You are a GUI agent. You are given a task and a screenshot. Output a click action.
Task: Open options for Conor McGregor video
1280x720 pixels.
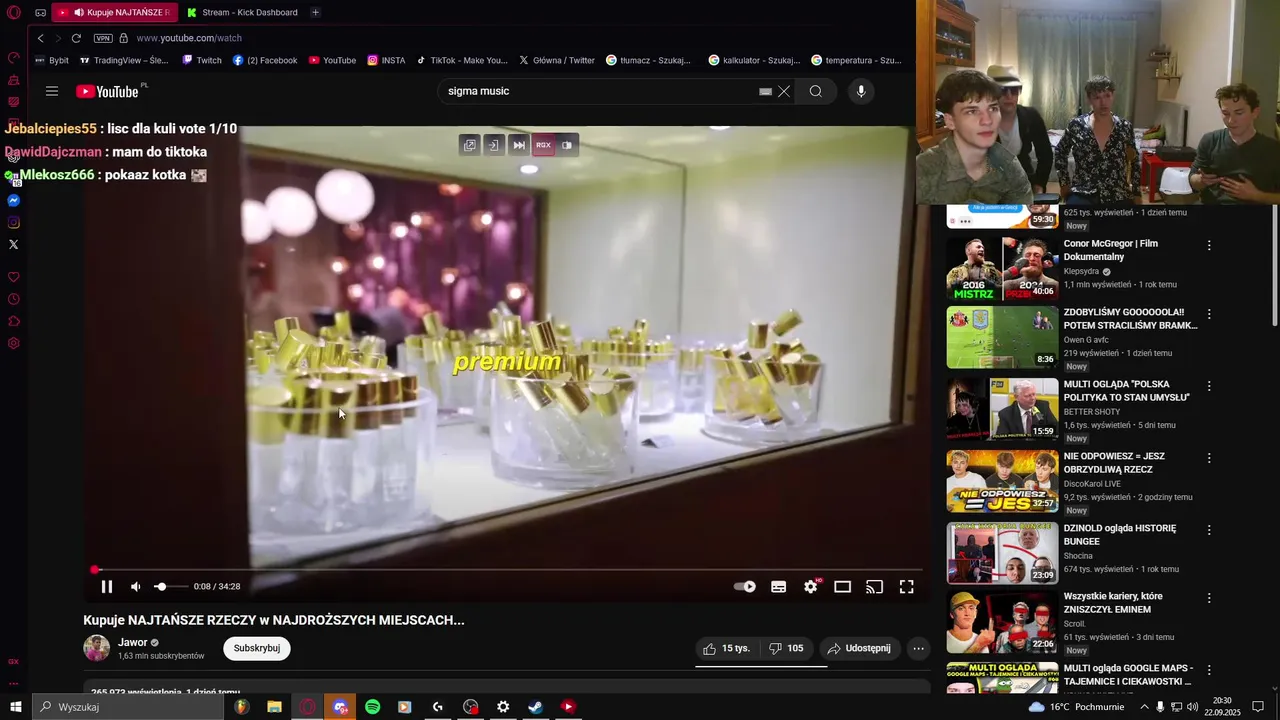click(1209, 245)
